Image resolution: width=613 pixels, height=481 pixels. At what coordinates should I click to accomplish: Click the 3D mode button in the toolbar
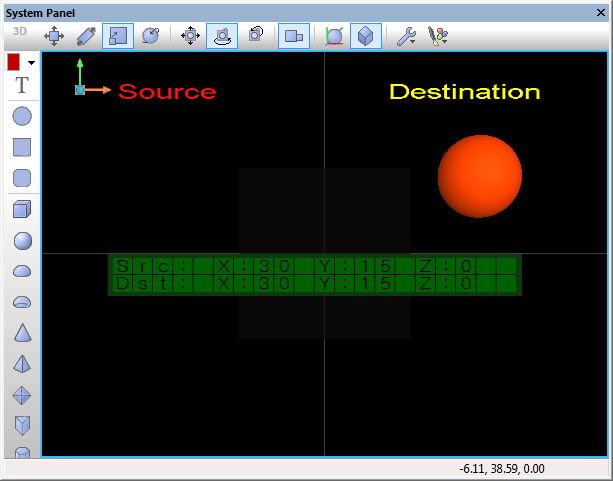pyautogui.click(x=20, y=31)
